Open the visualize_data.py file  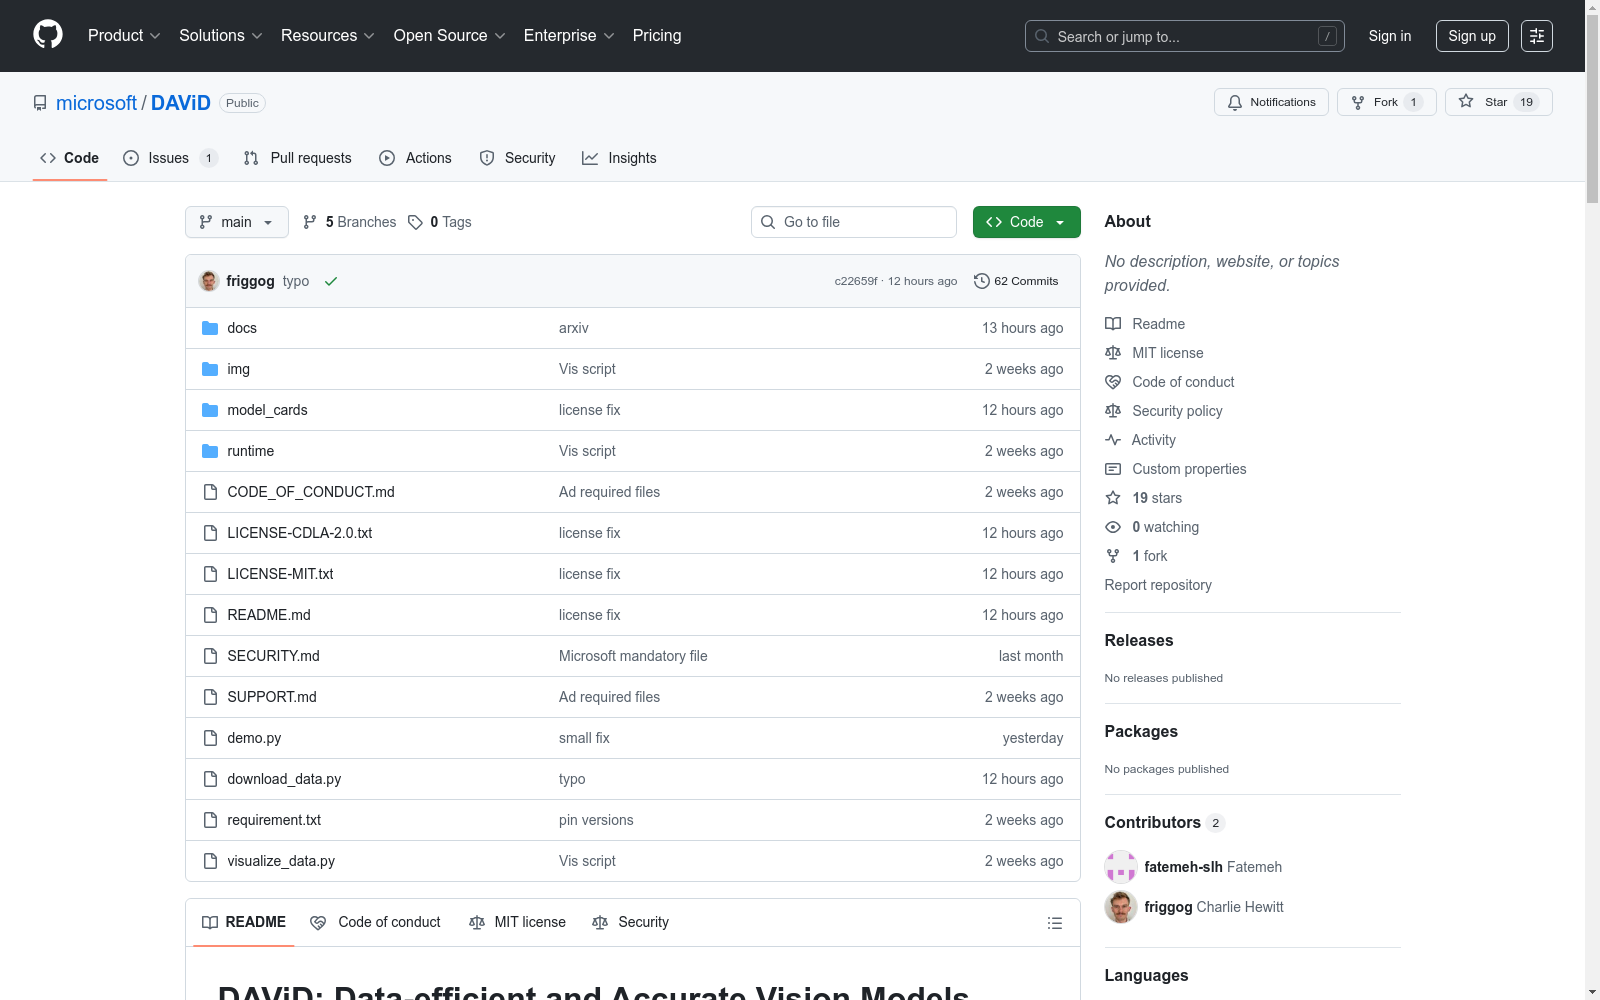281,861
